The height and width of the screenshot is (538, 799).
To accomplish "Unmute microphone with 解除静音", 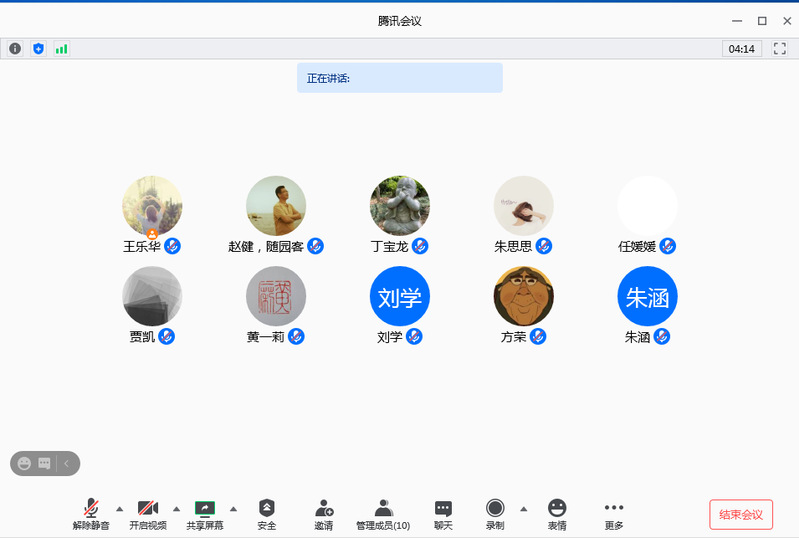I will click(x=91, y=514).
